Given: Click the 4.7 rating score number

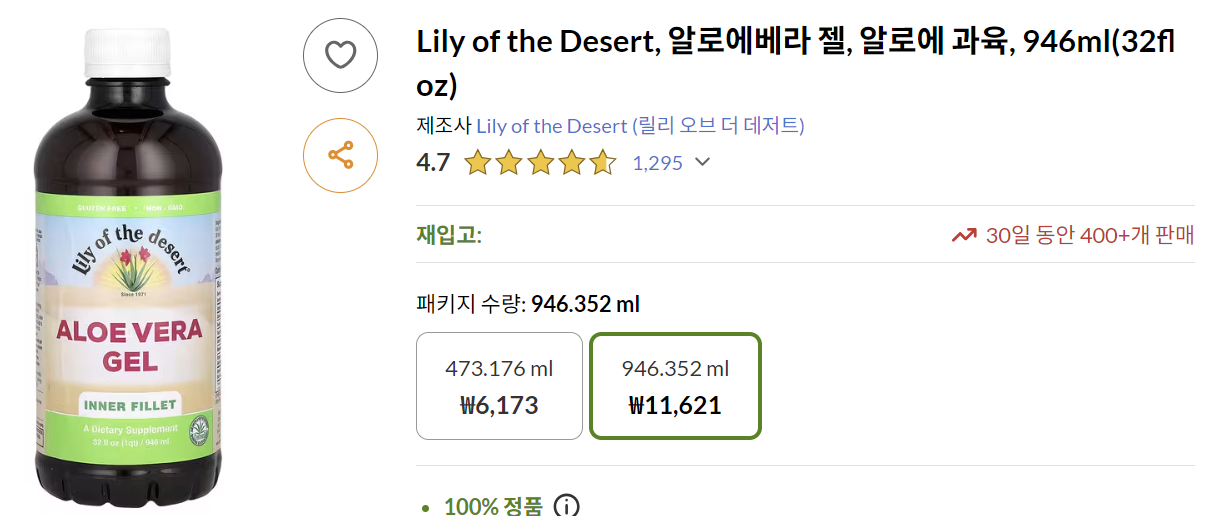Looking at the screenshot, I should pyautogui.click(x=433, y=162).
